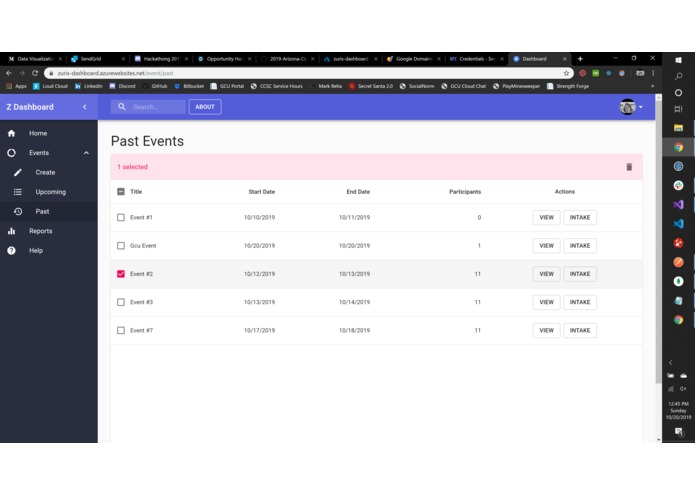Open Chrome three-dot menu
The height and width of the screenshot is (494, 695).
click(653, 73)
